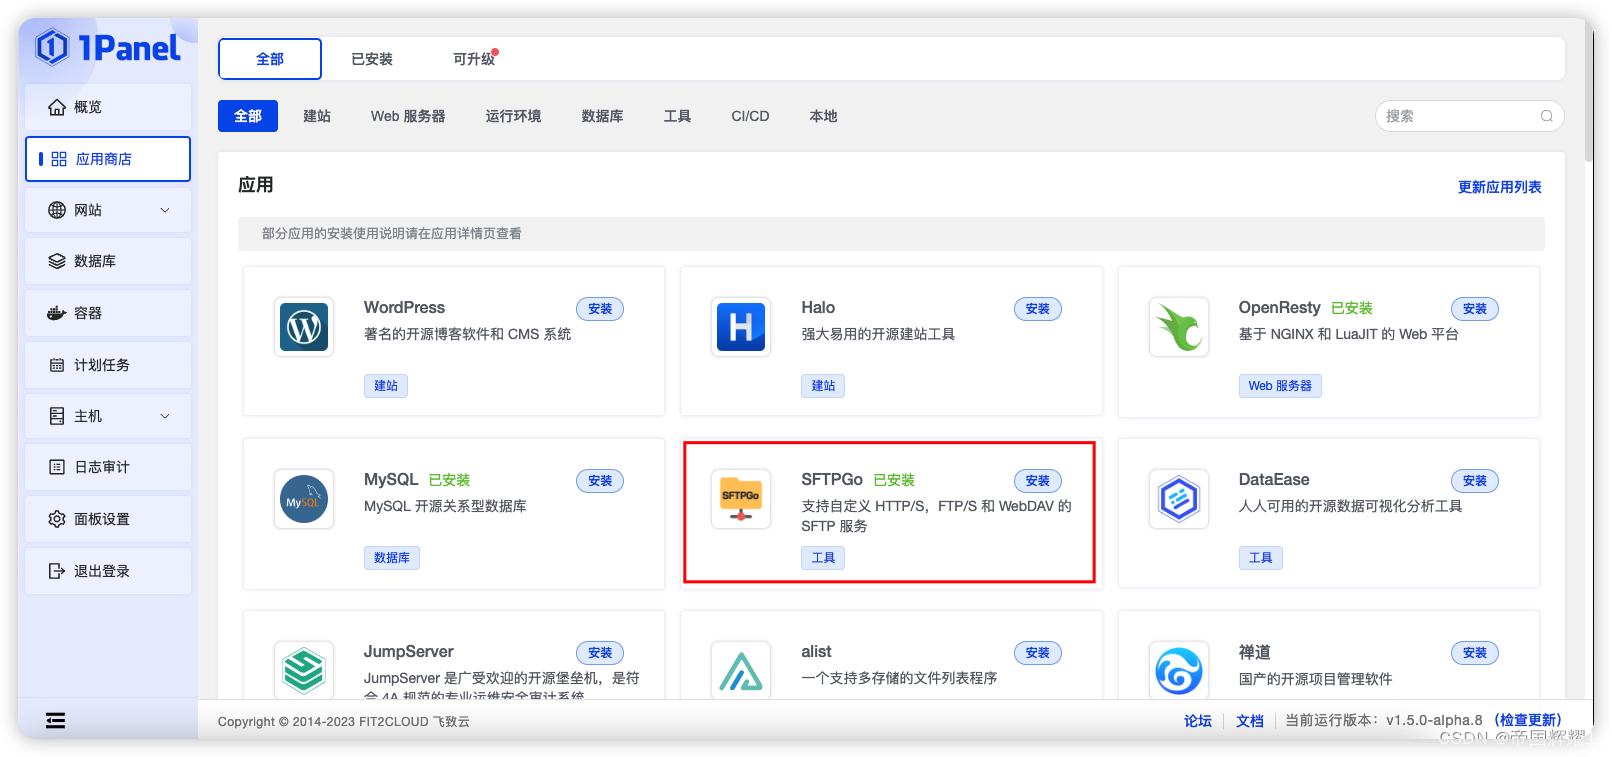The image size is (1612, 757).
Task: Filter apps by 数据库 category
Action: click(x=602, y=116)
